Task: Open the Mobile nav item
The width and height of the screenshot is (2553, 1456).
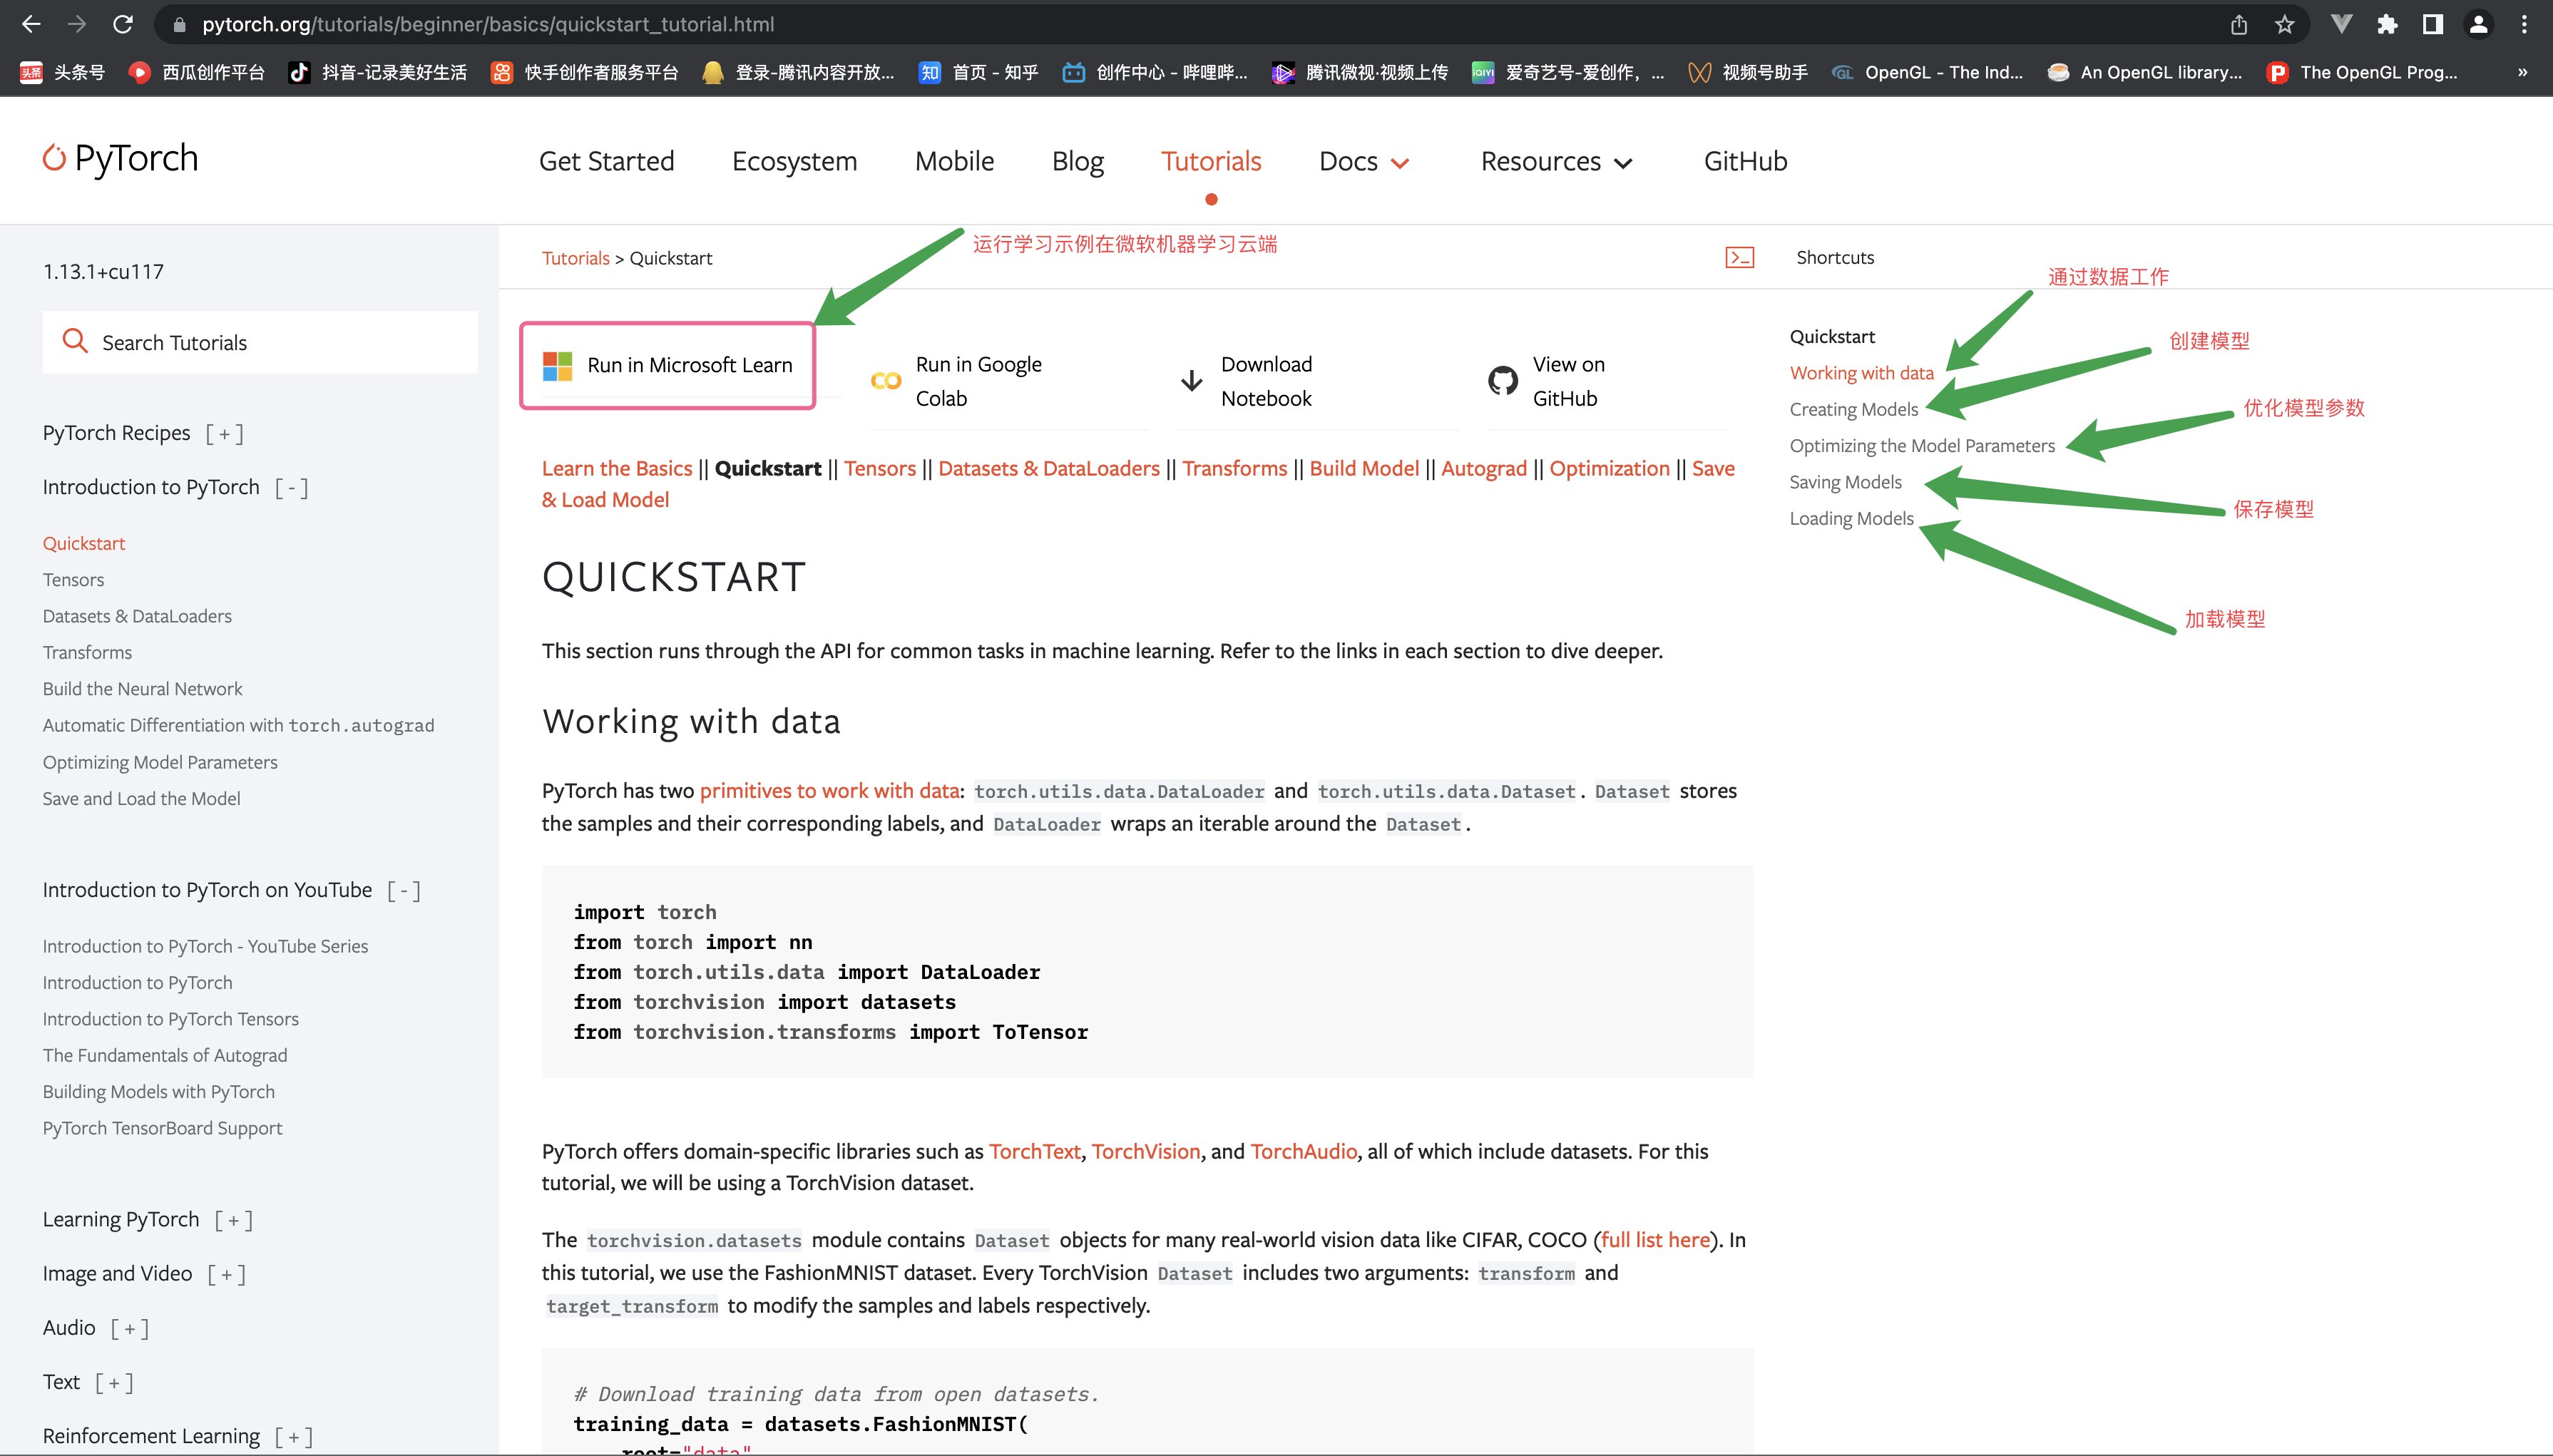Action: [954, 161]
